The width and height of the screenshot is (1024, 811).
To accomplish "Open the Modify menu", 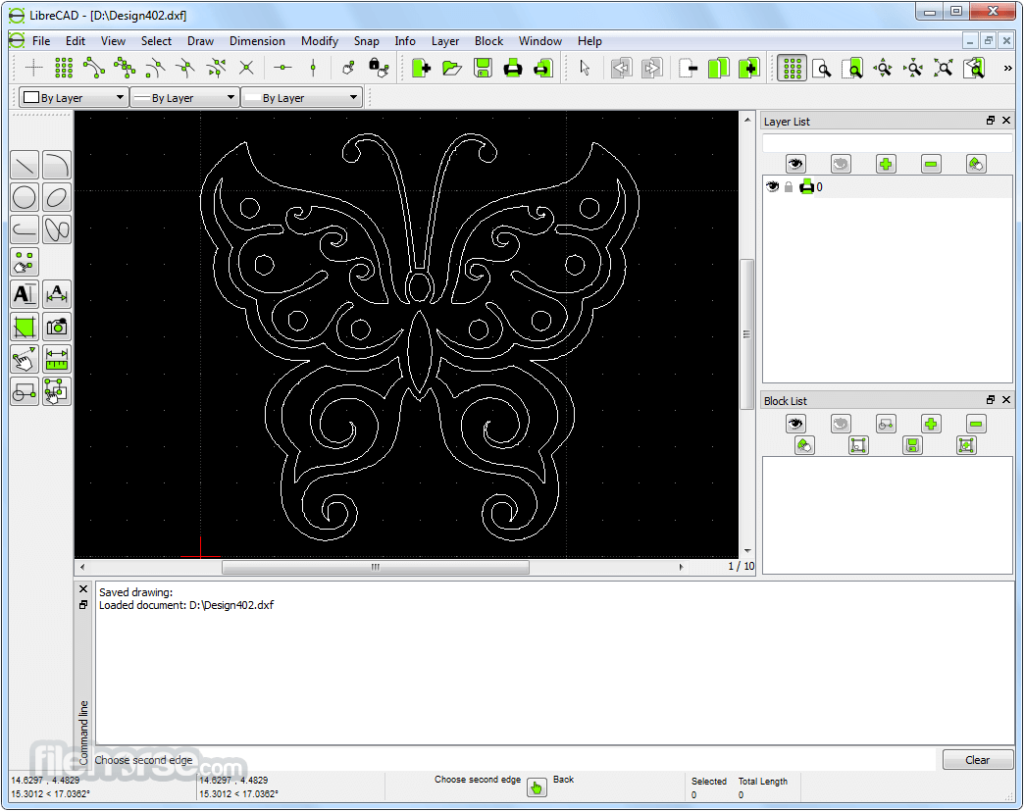I will click(x=319, y=41).
